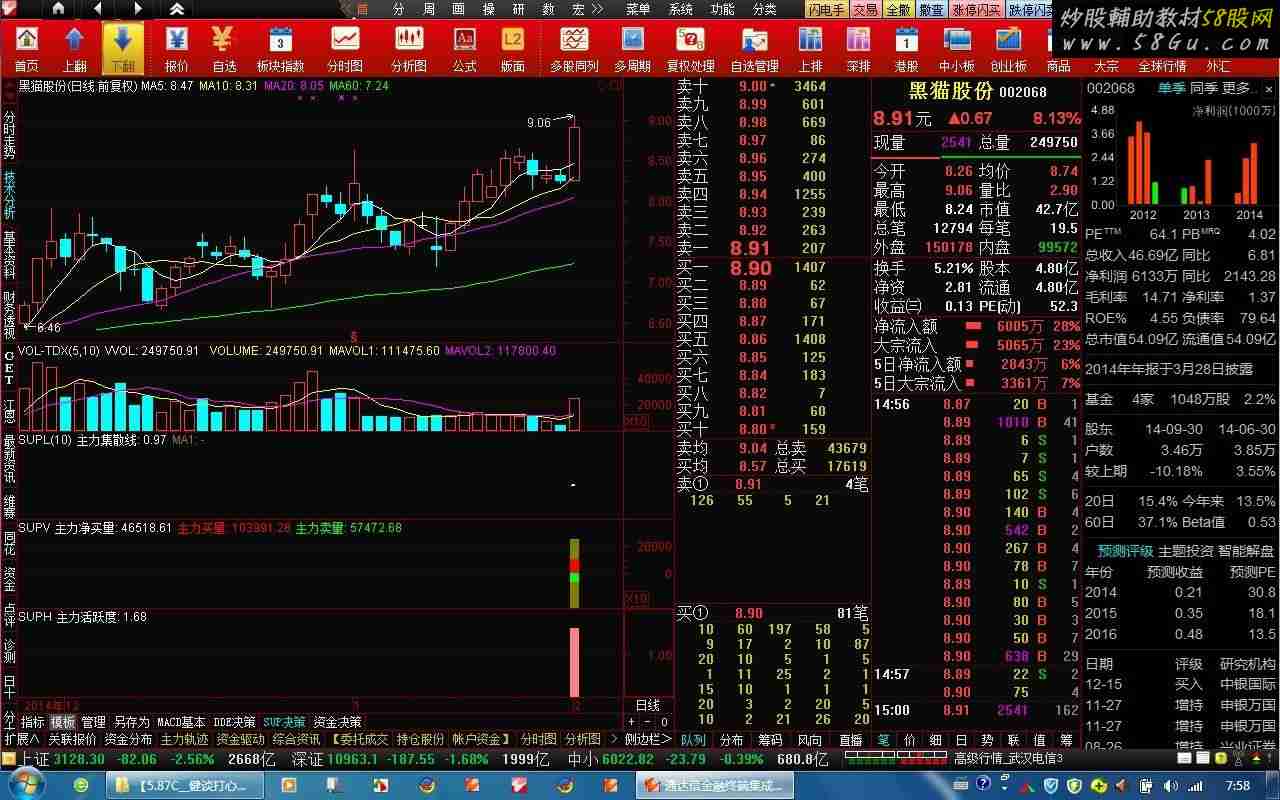Screen dimensions: 1280x800
Task: Expand the 侧边栏 sidebar chevron
Action: click(x=648, y=739)
